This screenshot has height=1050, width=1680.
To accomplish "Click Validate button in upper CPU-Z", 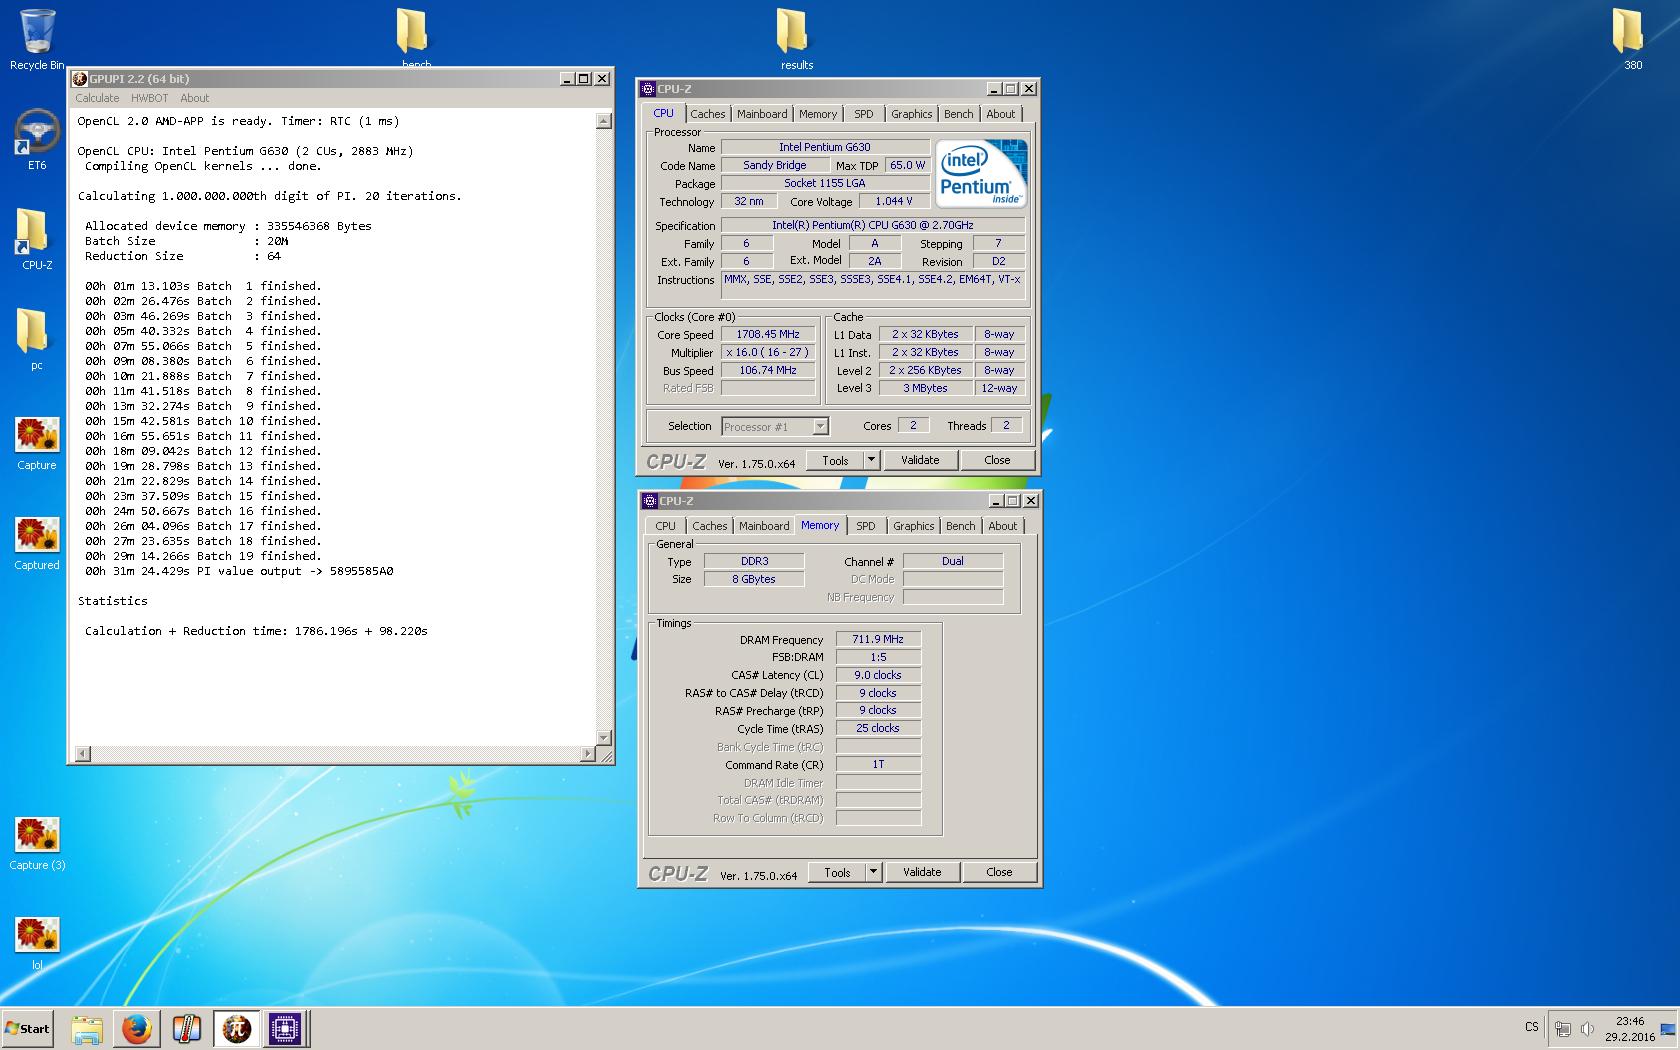I will (x=920, y=460).
